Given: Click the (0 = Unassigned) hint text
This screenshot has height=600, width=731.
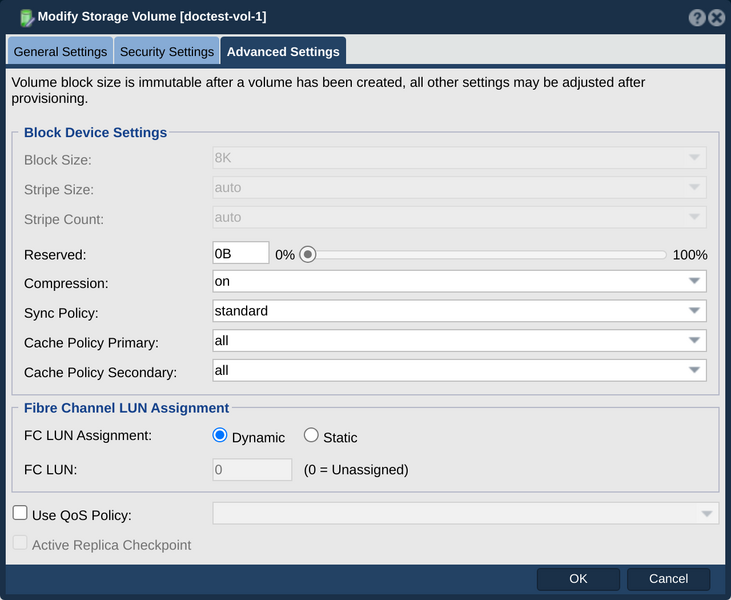Looking at the screenshot, I should tap(356, 470).
